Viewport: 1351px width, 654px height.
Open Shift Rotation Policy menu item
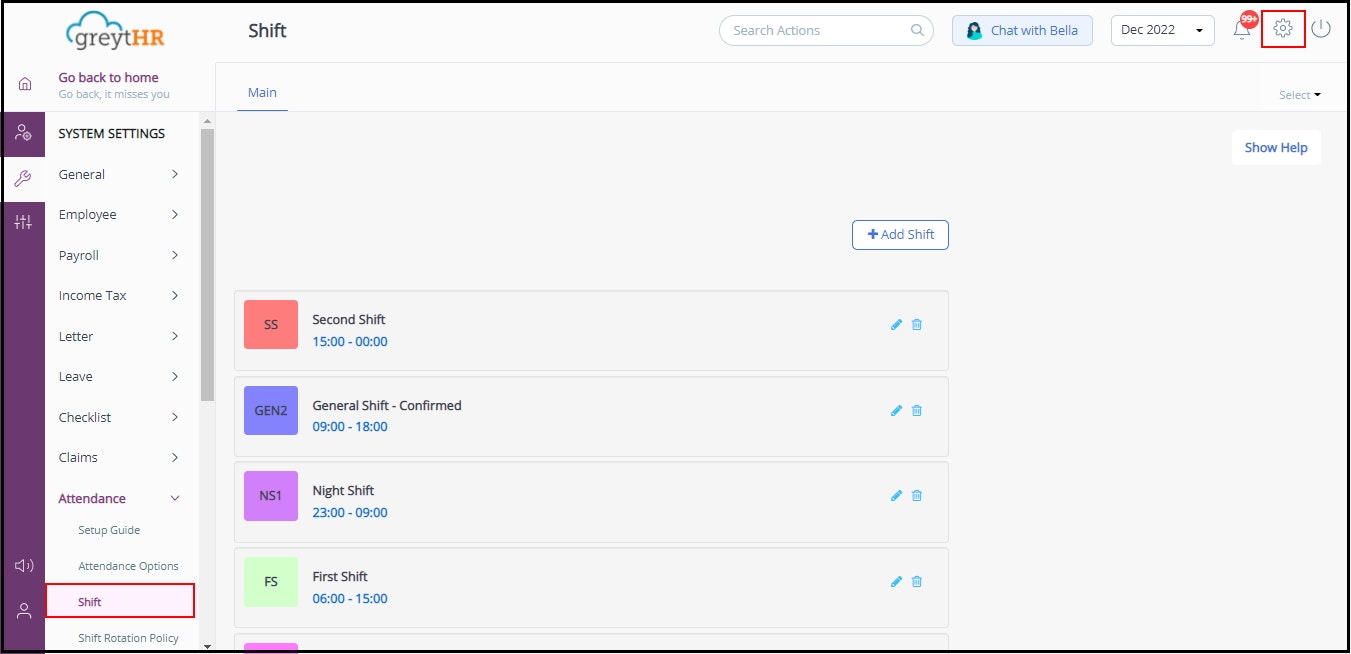click(x=128, y=638)
